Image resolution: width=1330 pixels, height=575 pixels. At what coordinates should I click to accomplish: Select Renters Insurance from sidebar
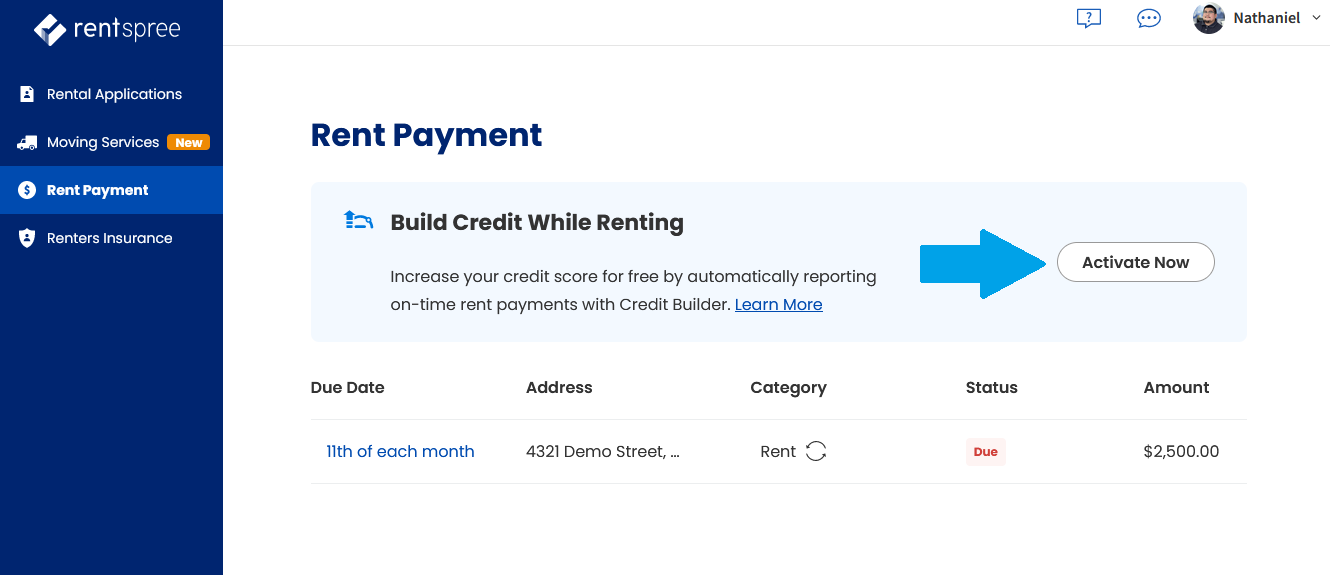(111, 238)
